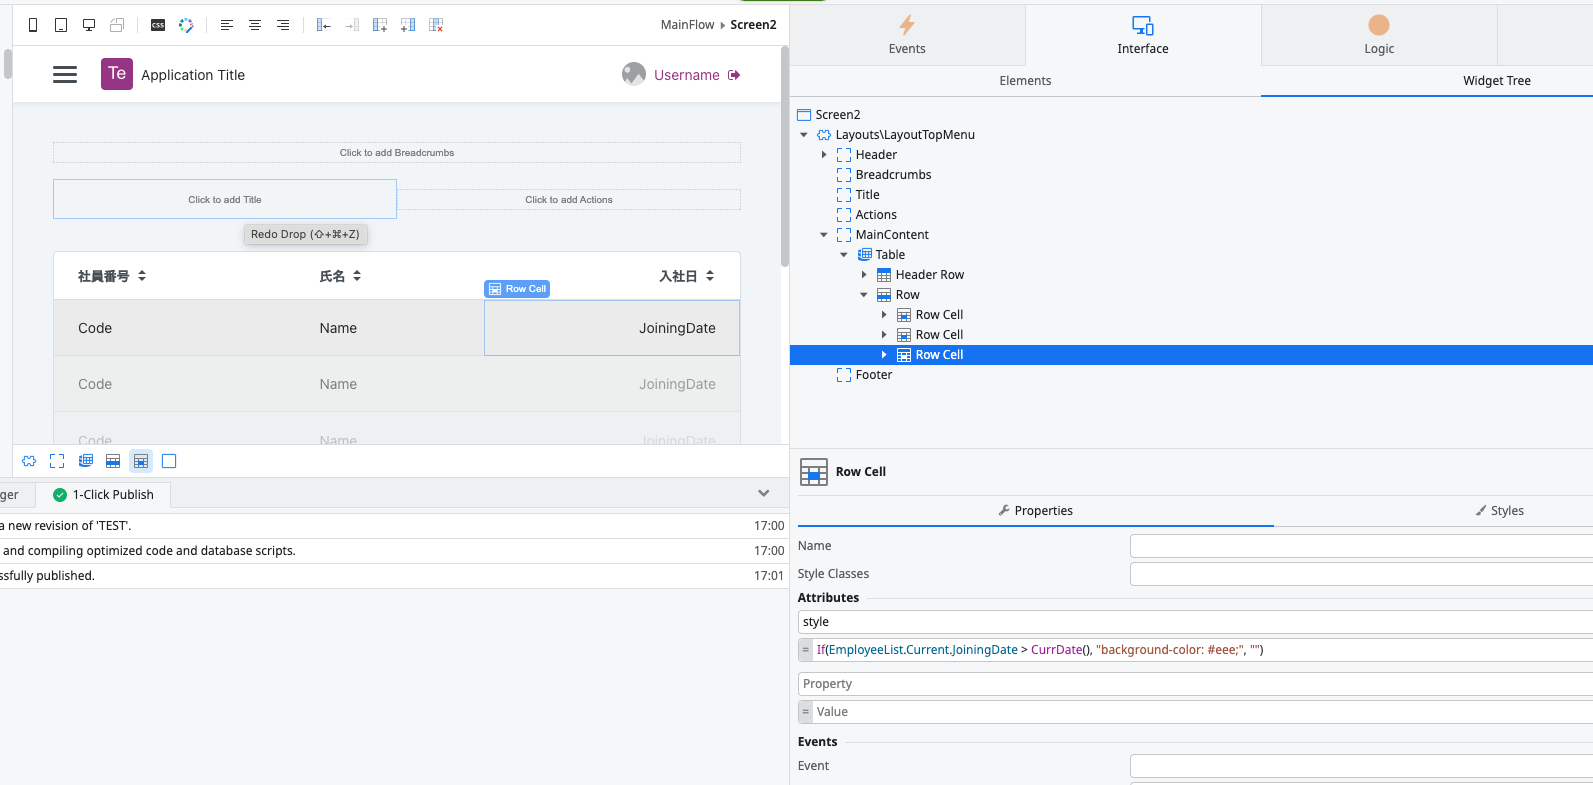This screenshot has height=785, width=1593.
Task: Click the MainFlow breadcrumb link
Action: coord(687,25)
